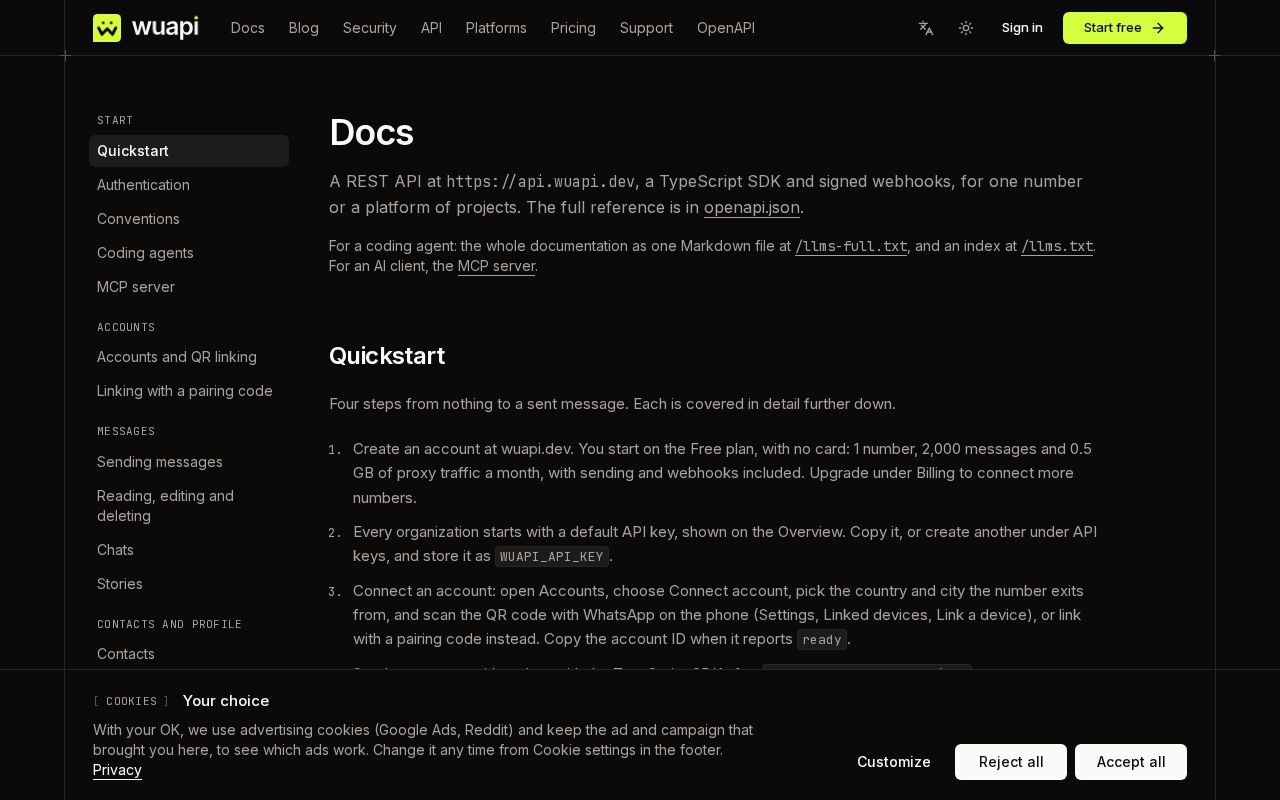This screenshot has height=800, width=1280.
Task: Open Support from the header
Action: pyautogui.click(x=646, y=28)
